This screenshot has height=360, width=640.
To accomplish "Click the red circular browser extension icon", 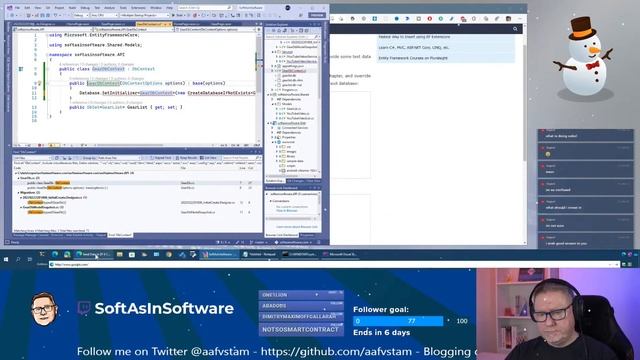I will (x=429, y=18).
